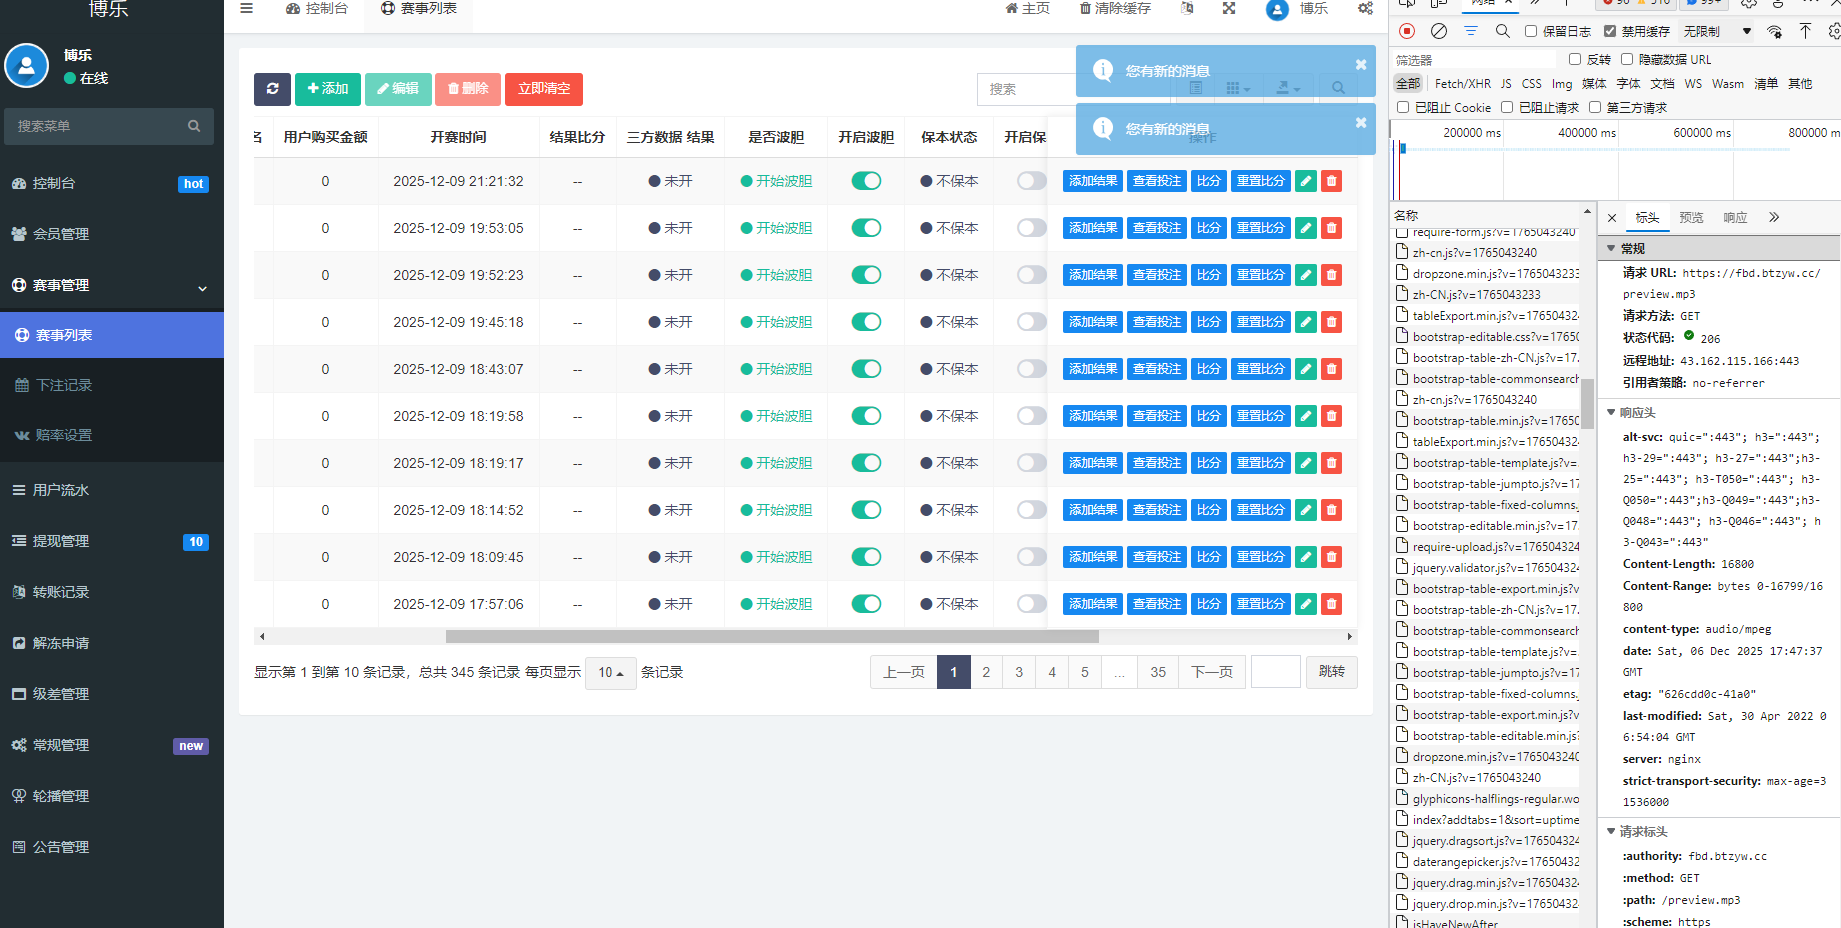Collapse the 请求标头 section

[x=1611, y=831]
